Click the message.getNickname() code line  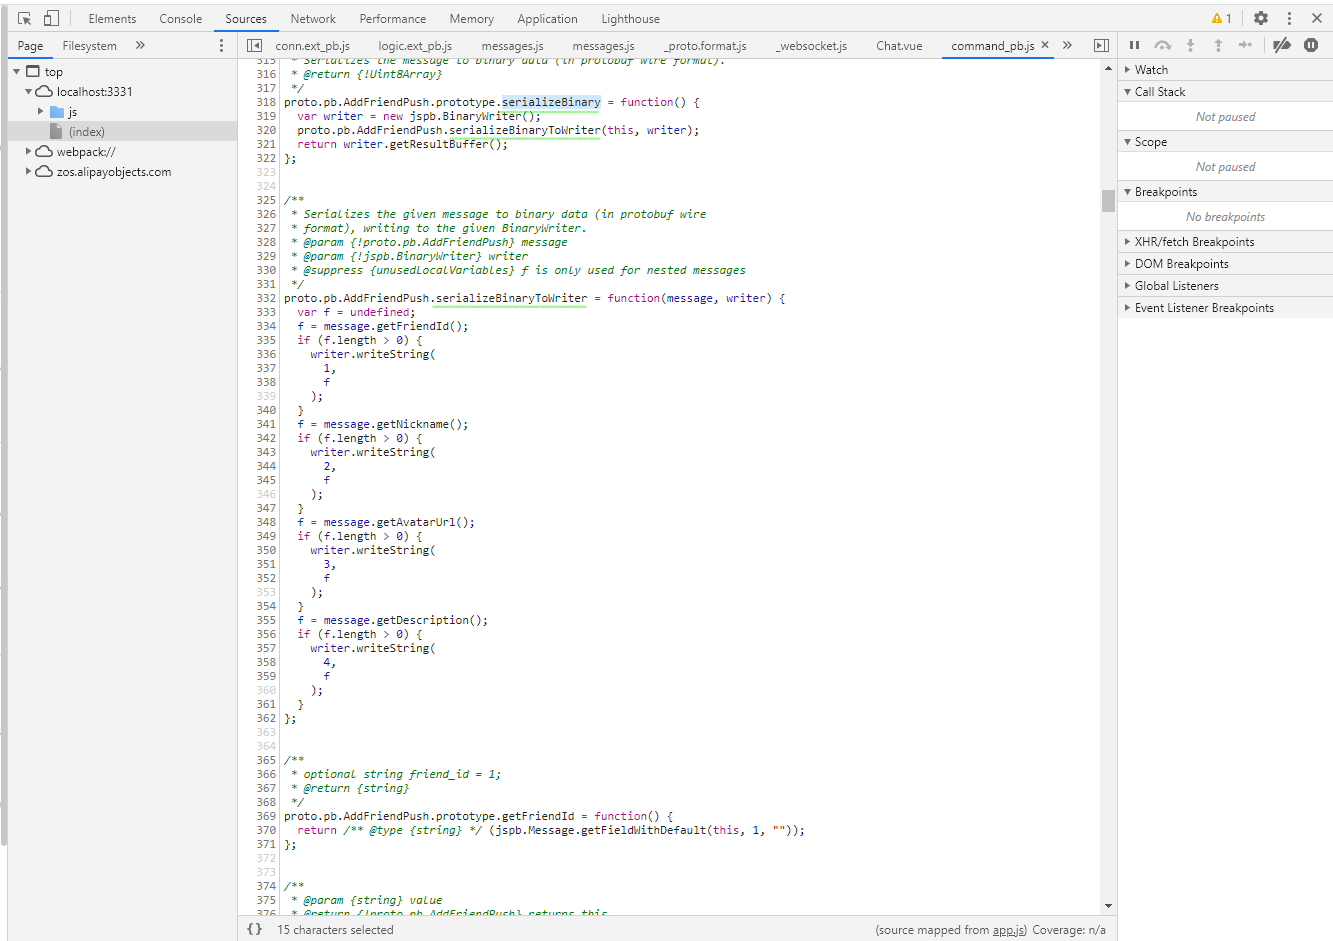click(382, 424)
